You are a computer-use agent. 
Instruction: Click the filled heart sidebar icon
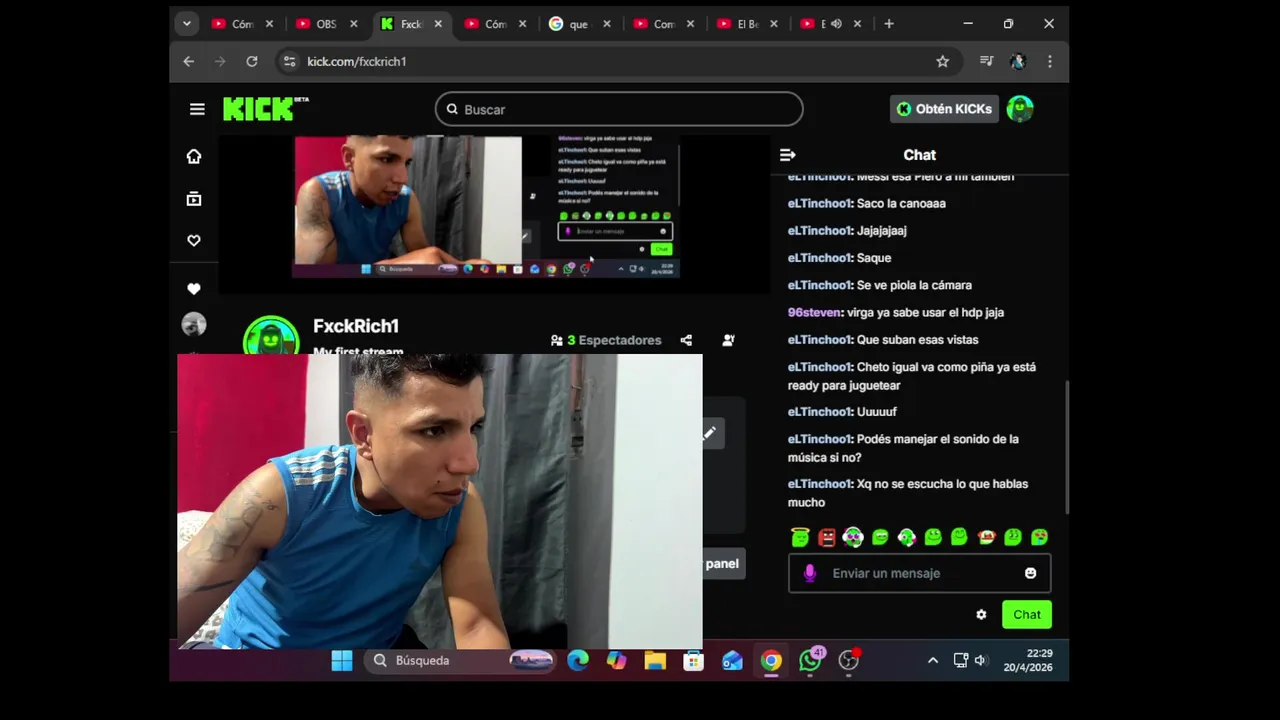click(x=194, y=289)
